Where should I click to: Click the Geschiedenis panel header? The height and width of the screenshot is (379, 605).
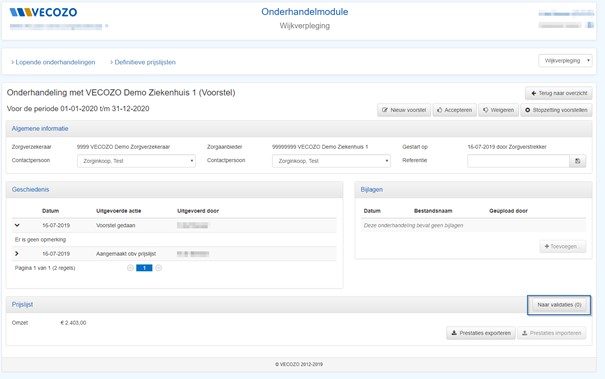tap(174, 190)
